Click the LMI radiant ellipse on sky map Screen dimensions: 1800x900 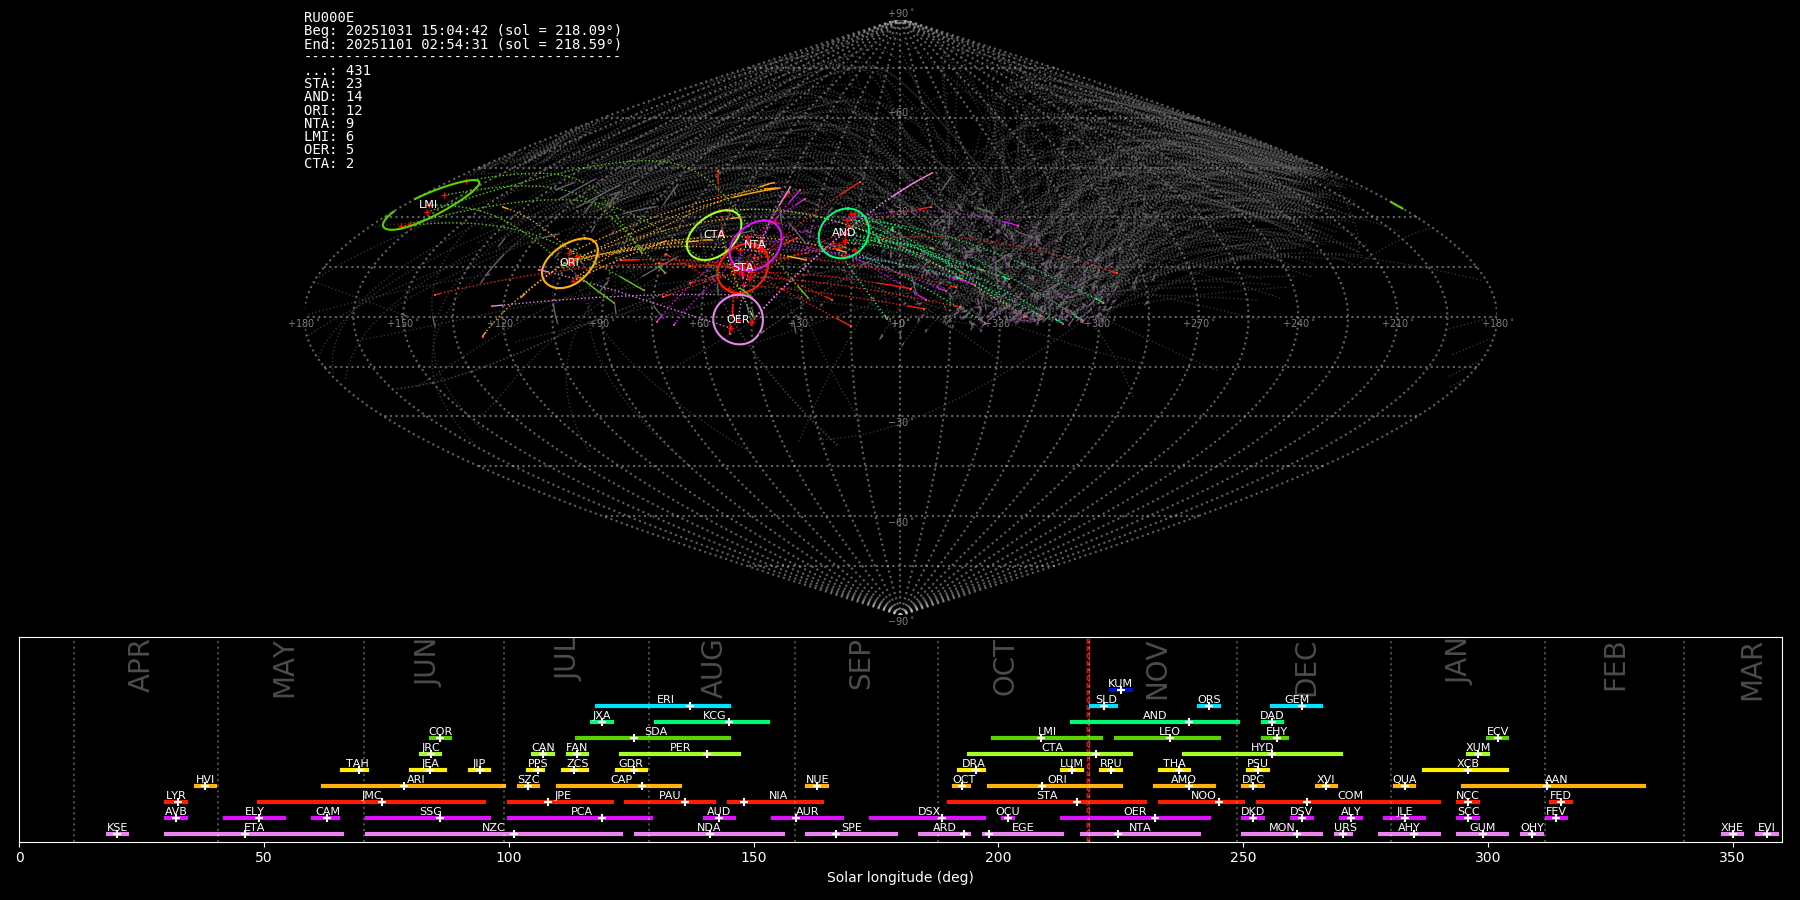tap(431, 205)
